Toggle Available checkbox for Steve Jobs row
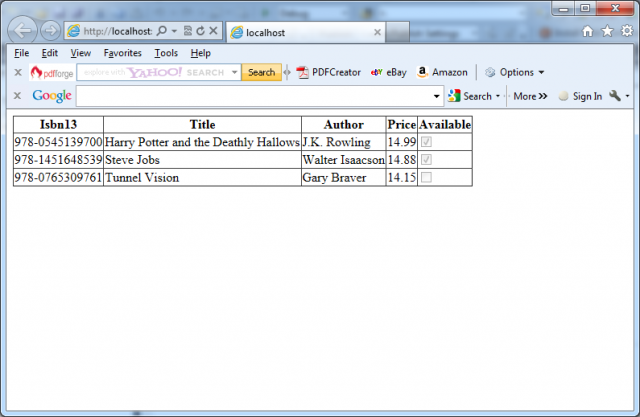The height and width of the screenshot is (417, 640). click(x=426, y=160)
